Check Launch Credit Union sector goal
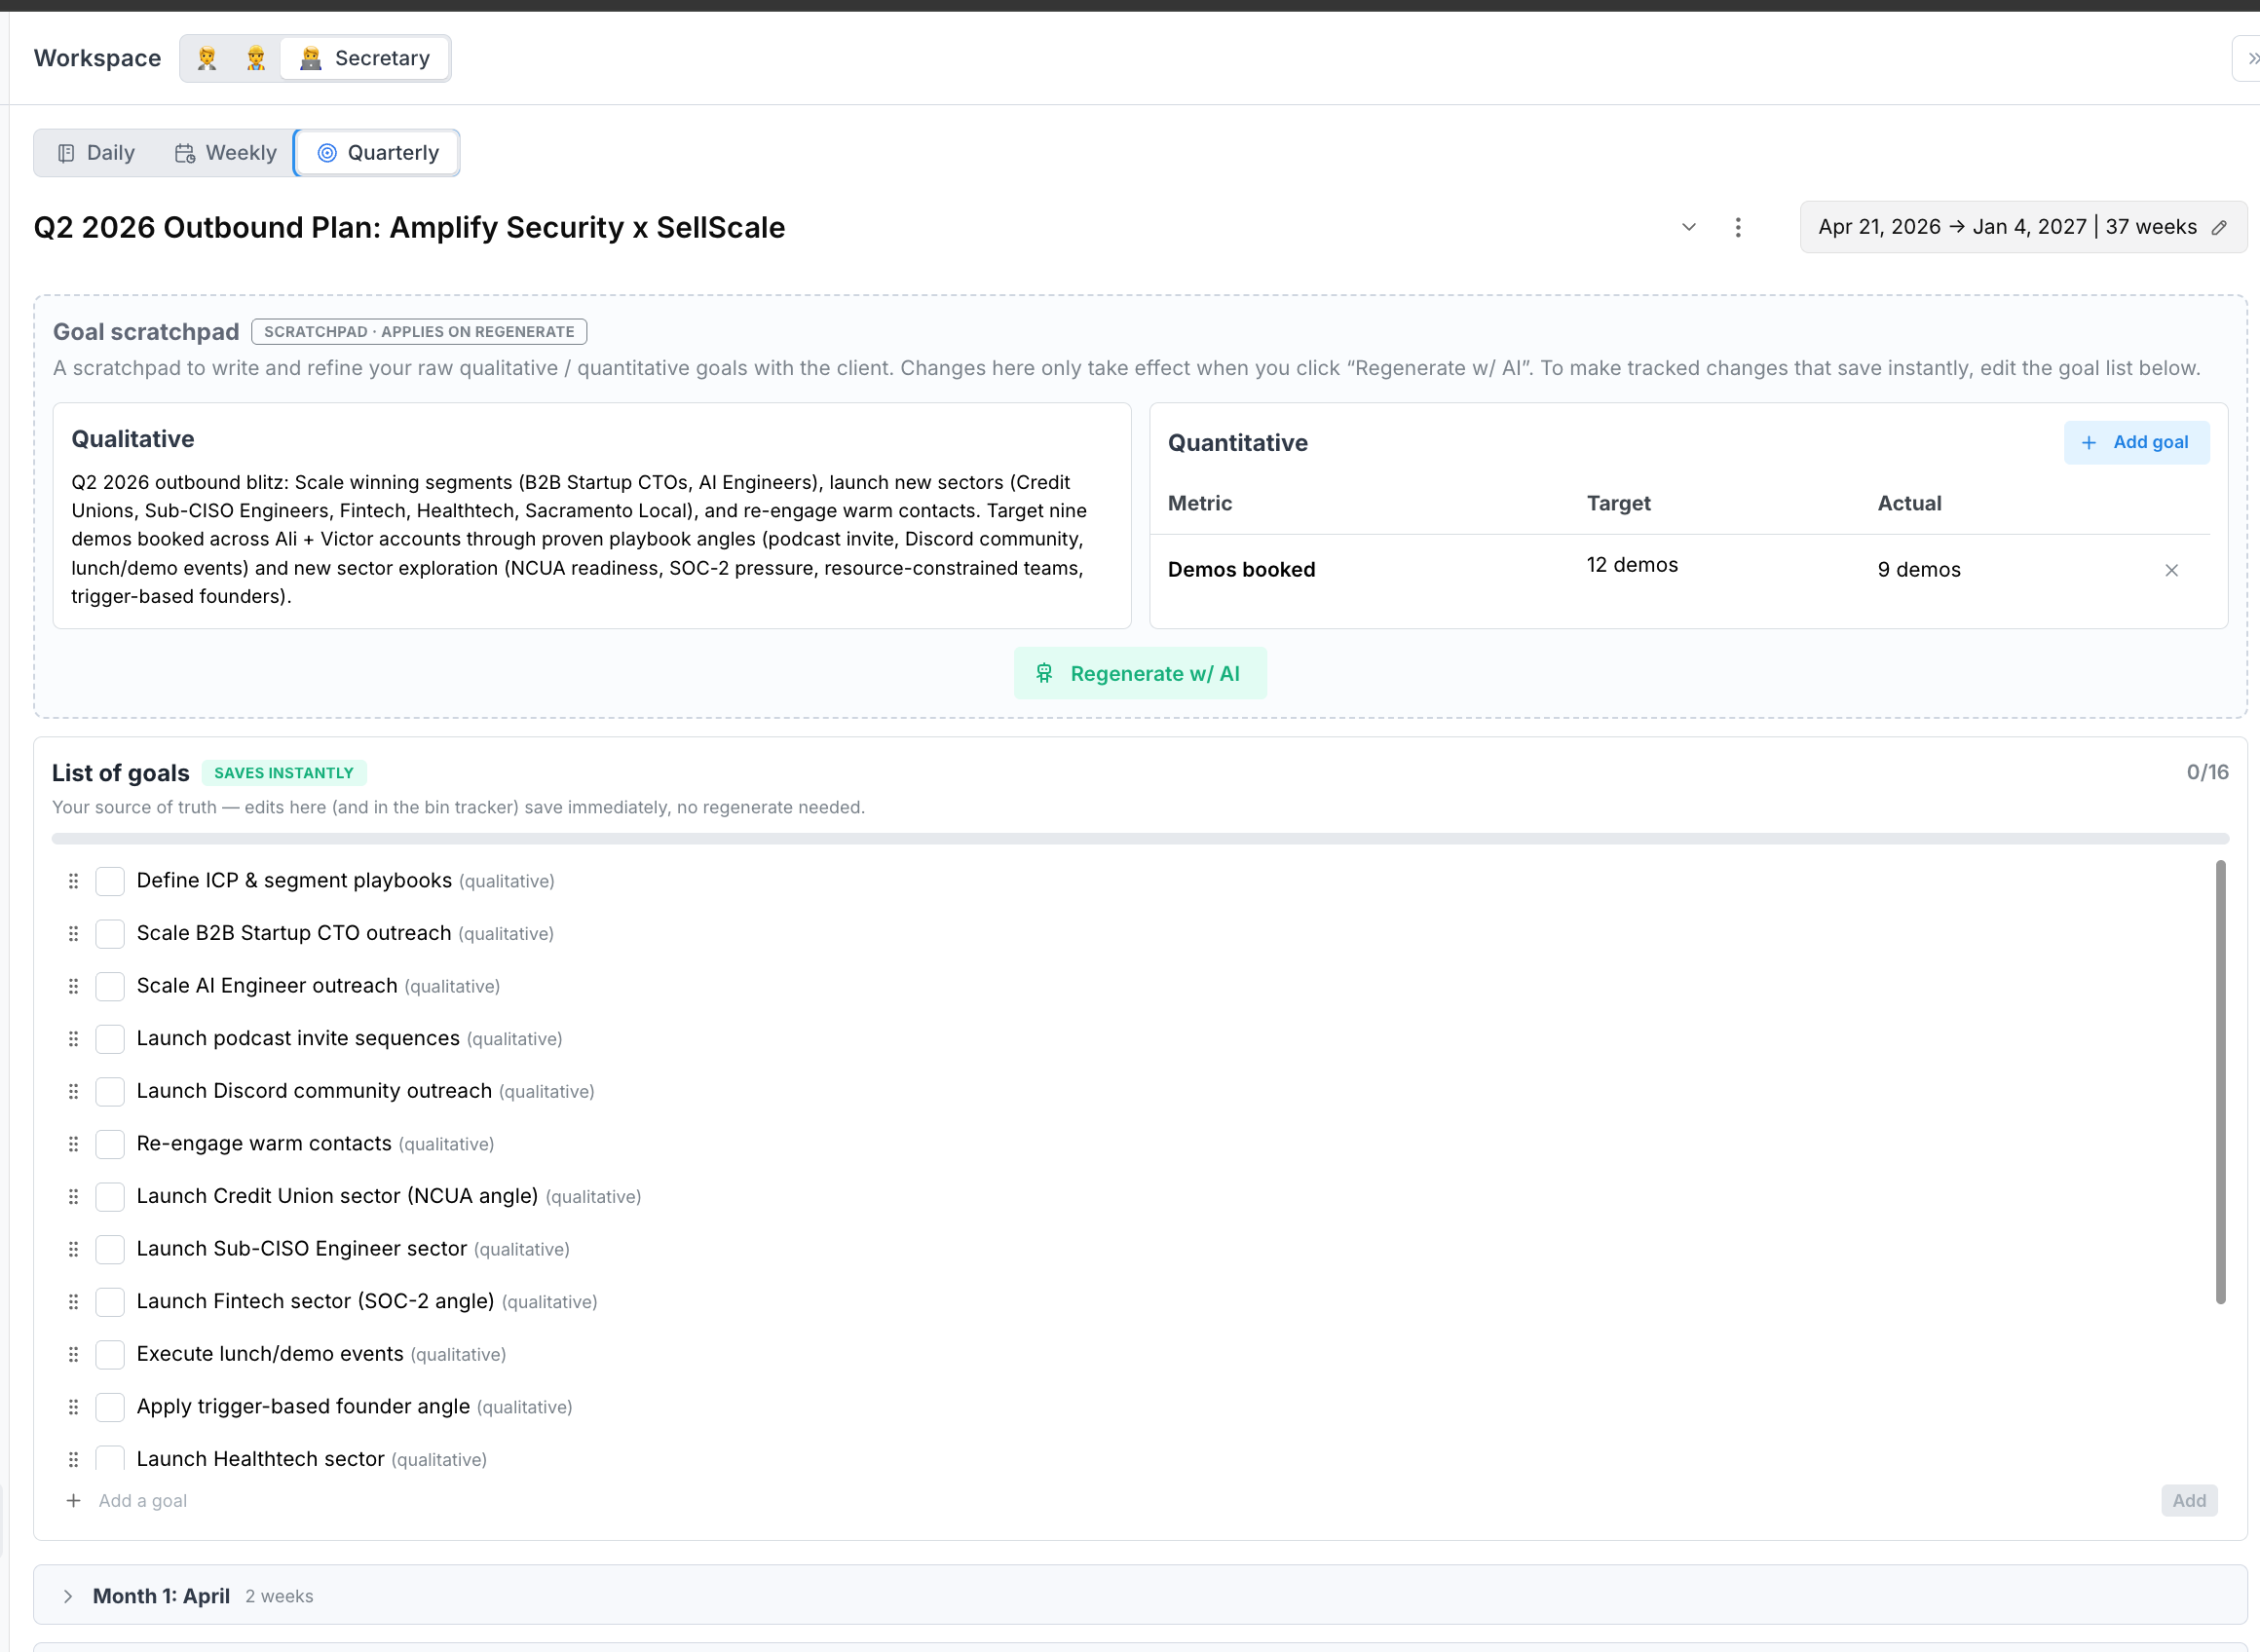This screenshot has width=2260, height=1652. (110, 1196)
